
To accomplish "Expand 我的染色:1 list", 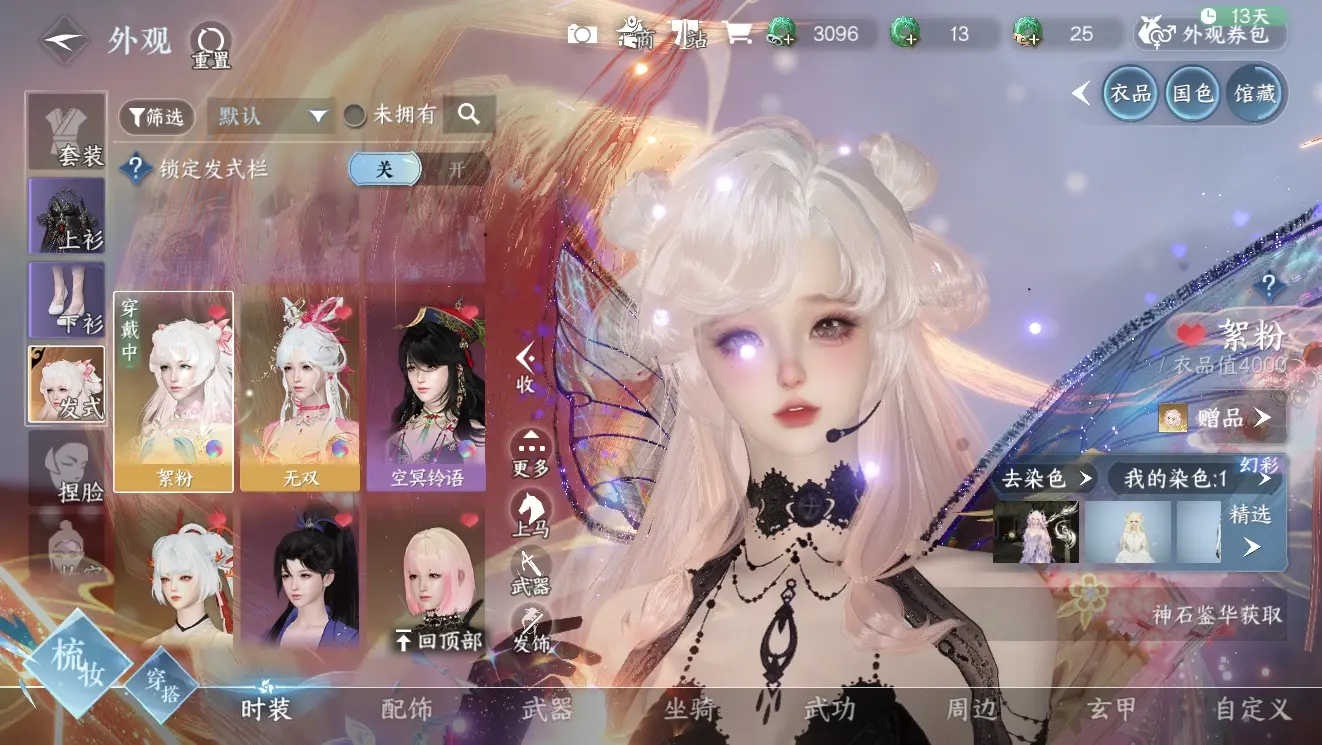I will pos(1196,478).
